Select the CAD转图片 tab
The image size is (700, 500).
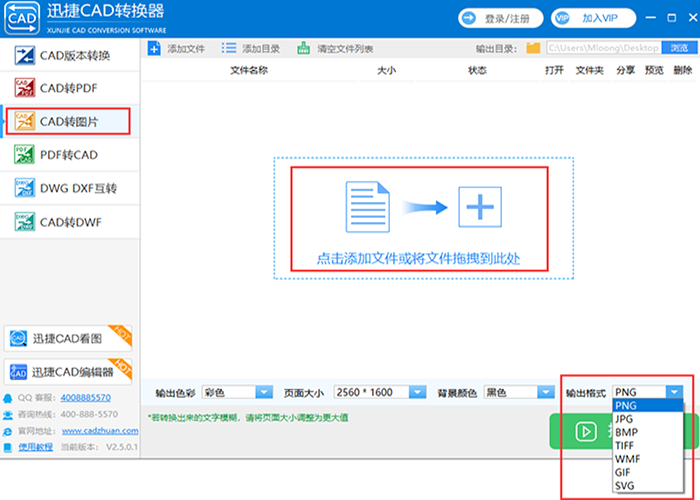click(70, 121)
